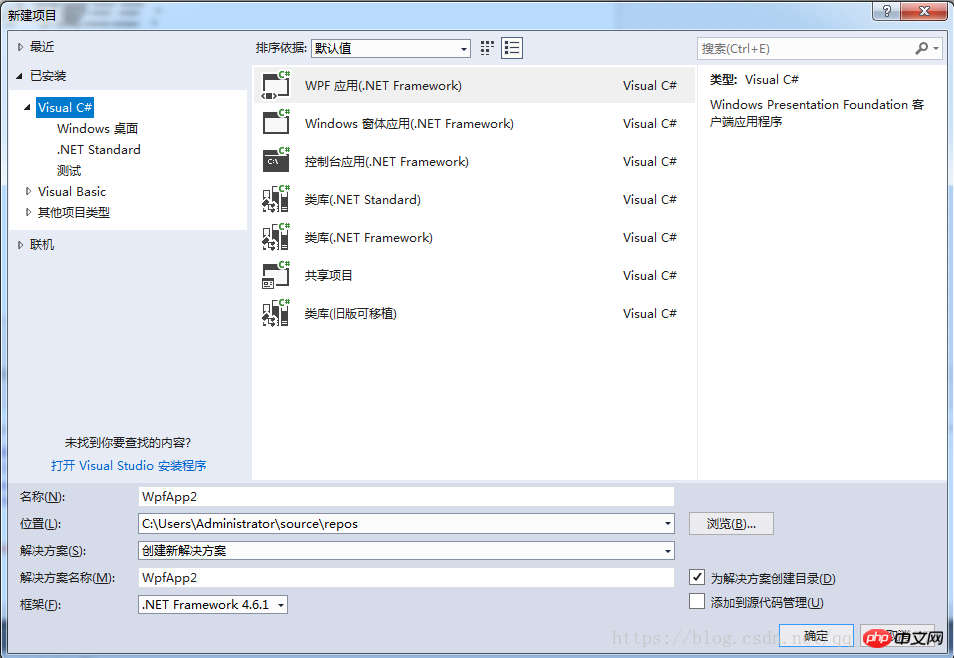Screen dimensions: 954x658
Task: Select the 类库(.NET Standard) row text
Action: point(363,200)
